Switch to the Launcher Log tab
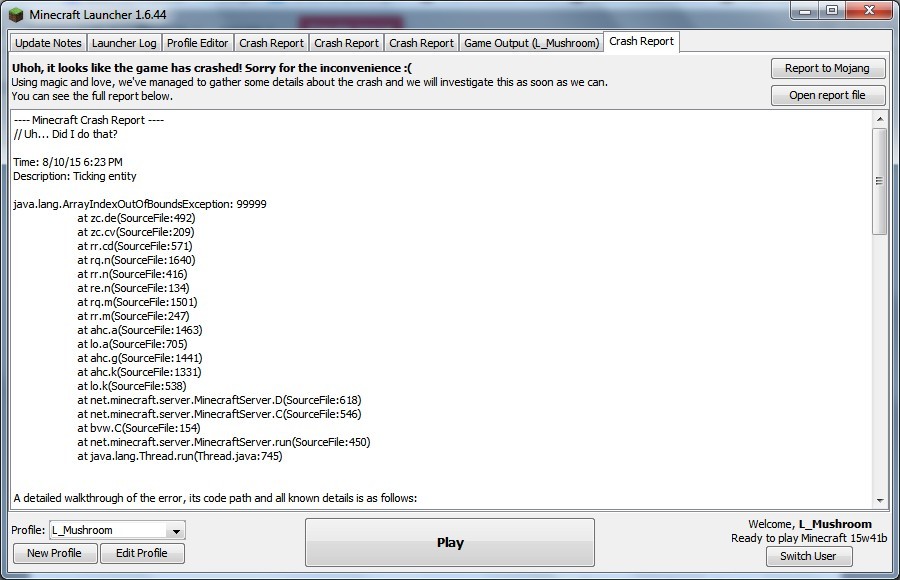The width and height of the screenshot is (900, 580). pyautogui.click(x=124, y=43)
